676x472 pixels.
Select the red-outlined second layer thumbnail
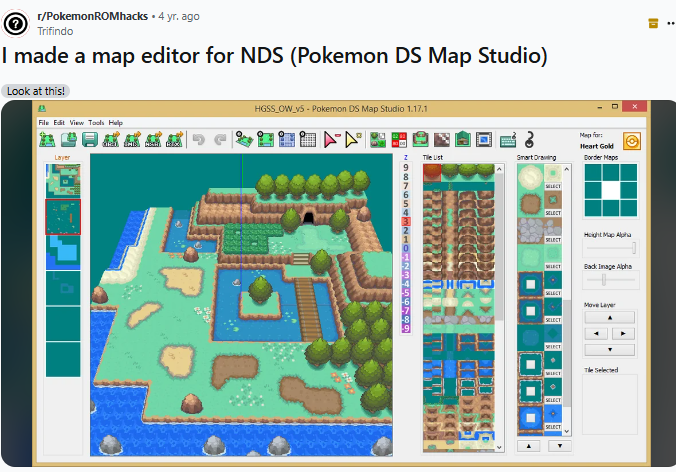click(x=63, y=217)
